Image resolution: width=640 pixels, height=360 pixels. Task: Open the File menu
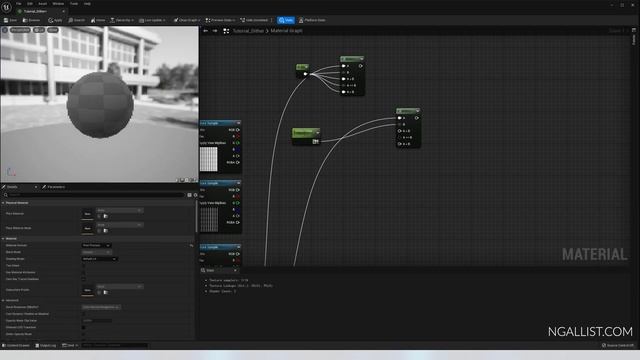(19, 4)
